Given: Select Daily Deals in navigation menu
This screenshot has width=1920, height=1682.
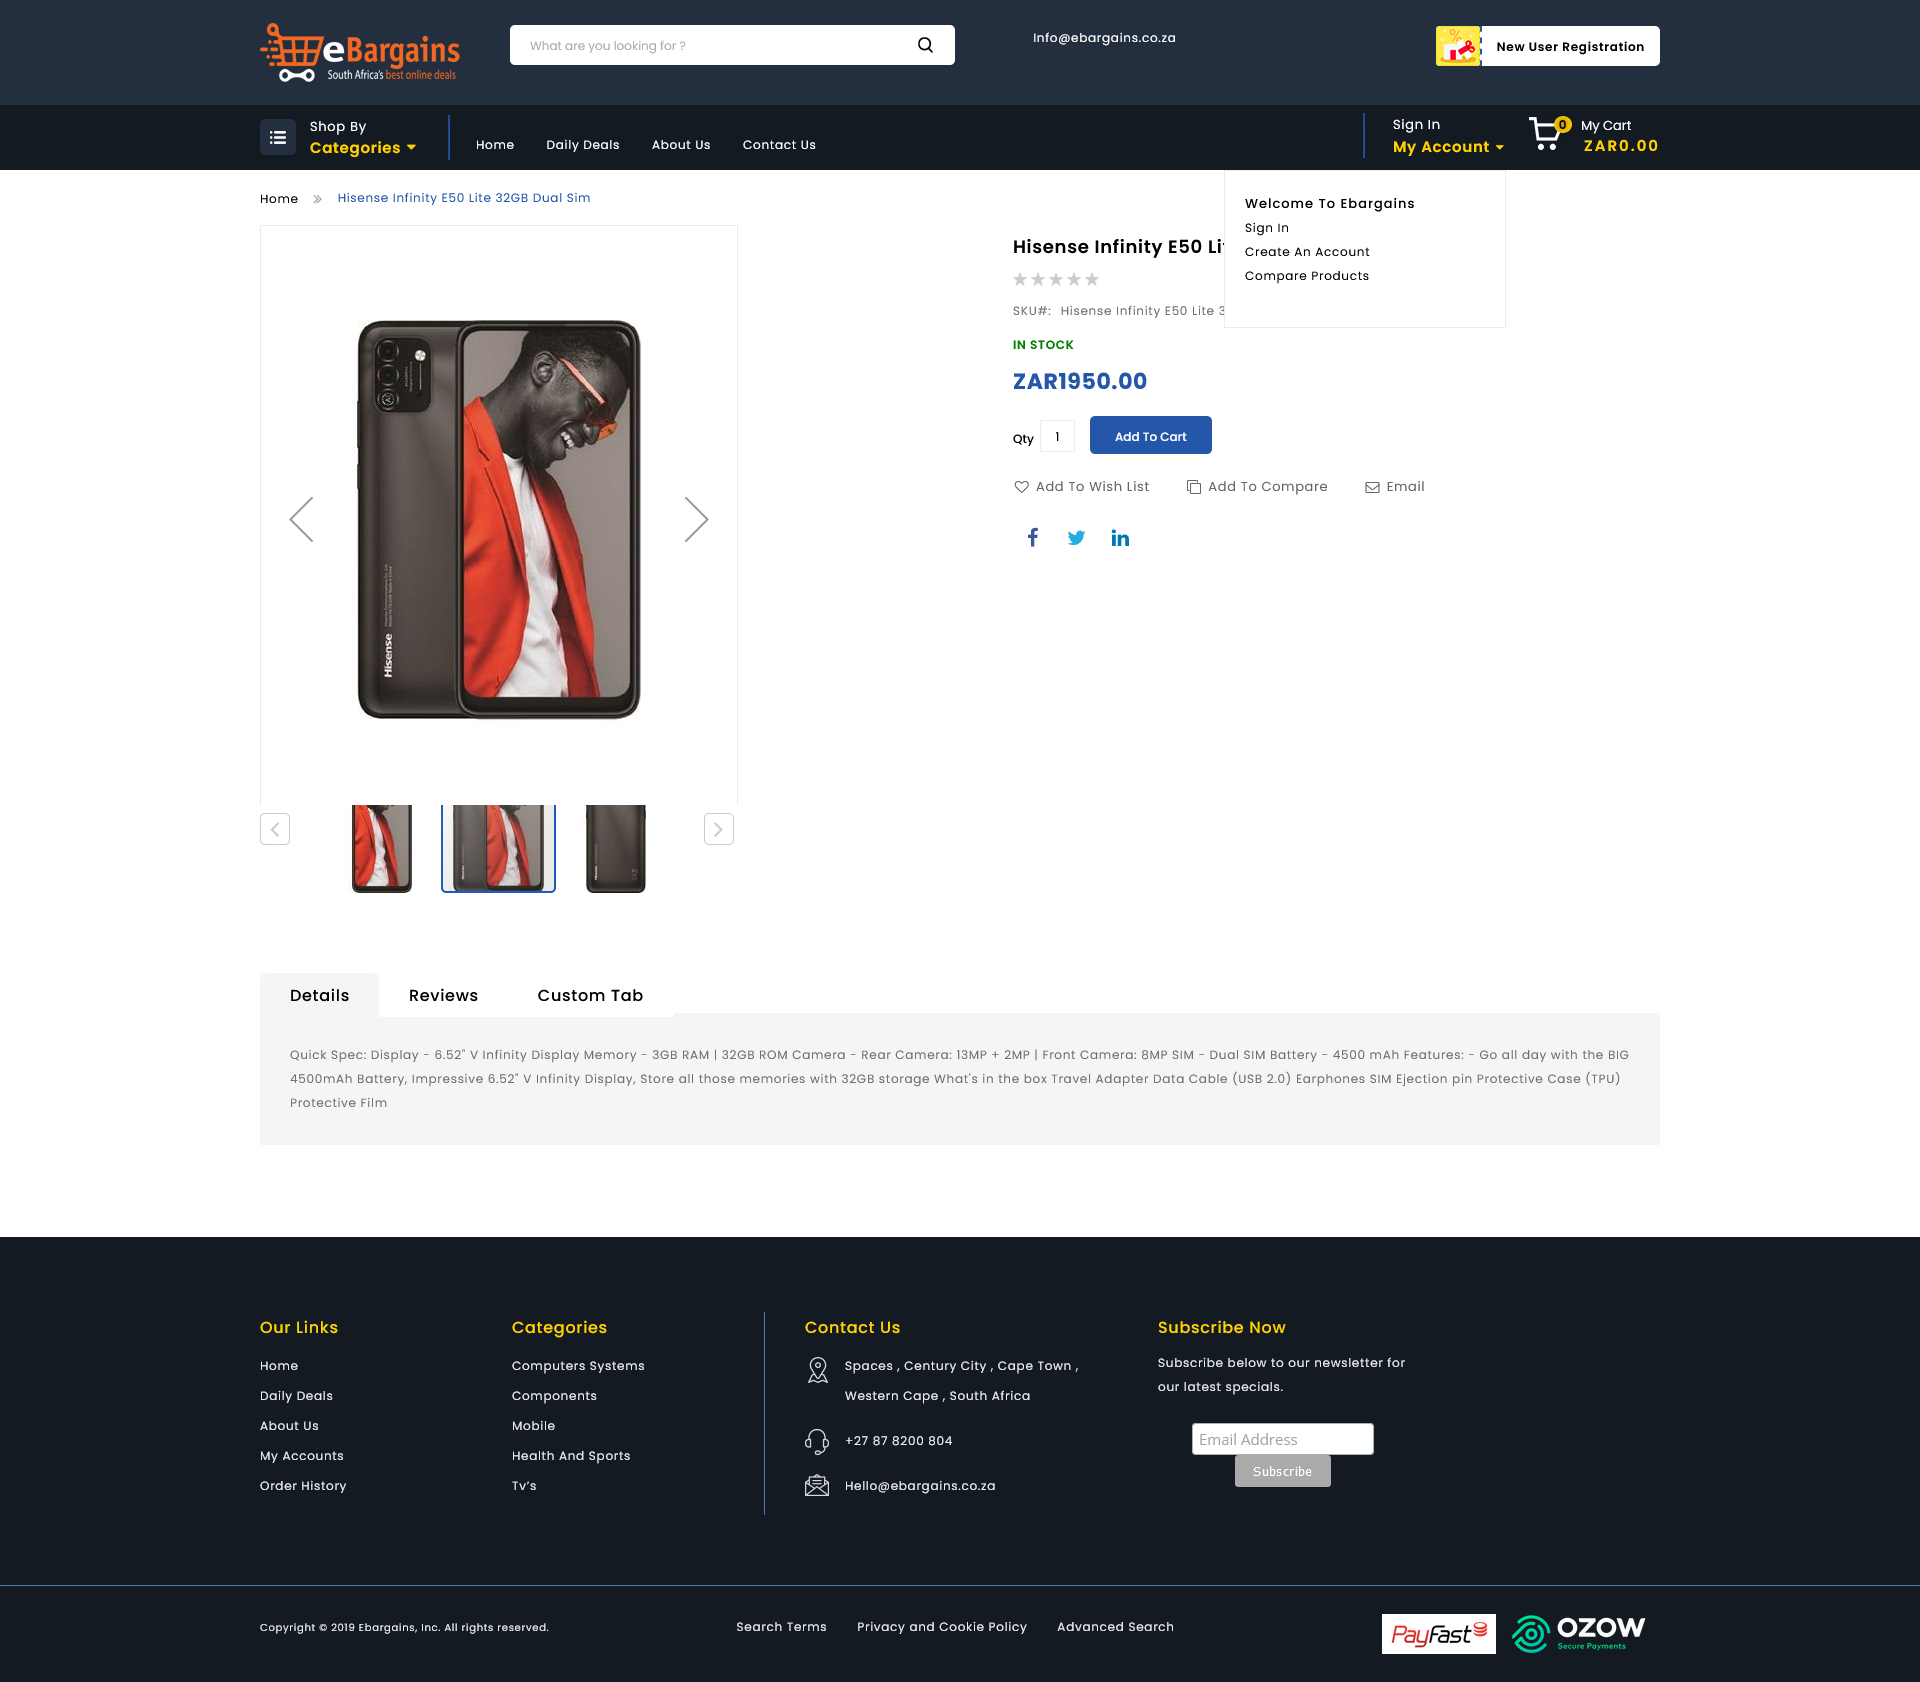Looking at the screenshot, I should pyautogui.click(x=583, y=145).
